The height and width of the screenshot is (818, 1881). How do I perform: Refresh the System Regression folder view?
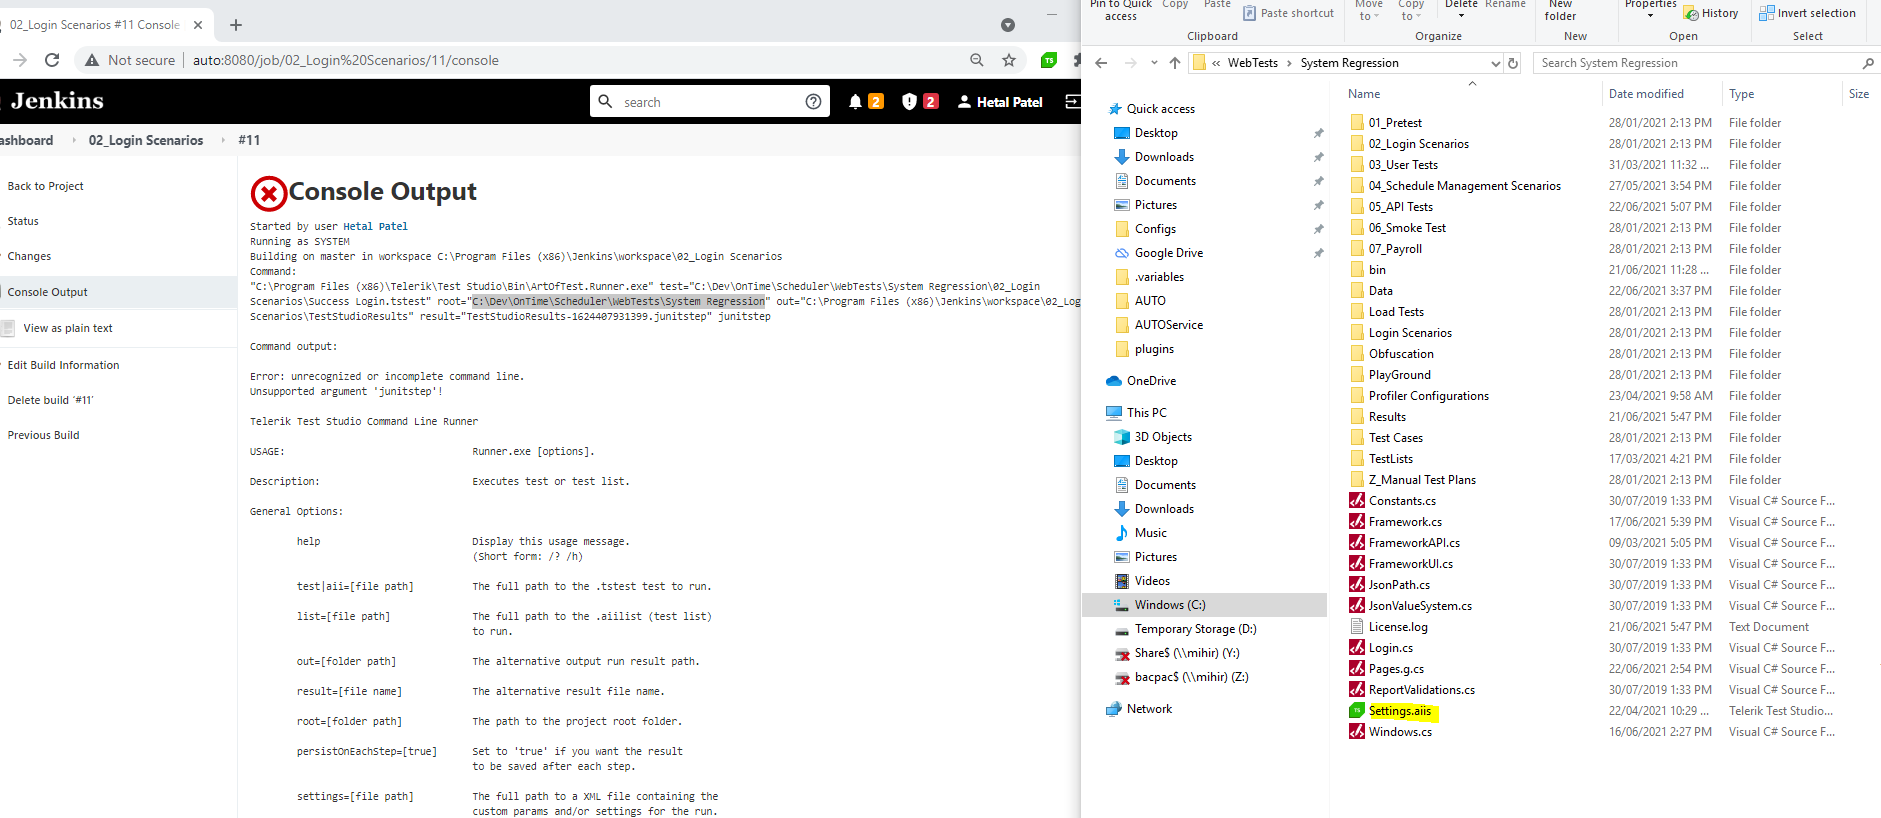point(1513,63)
